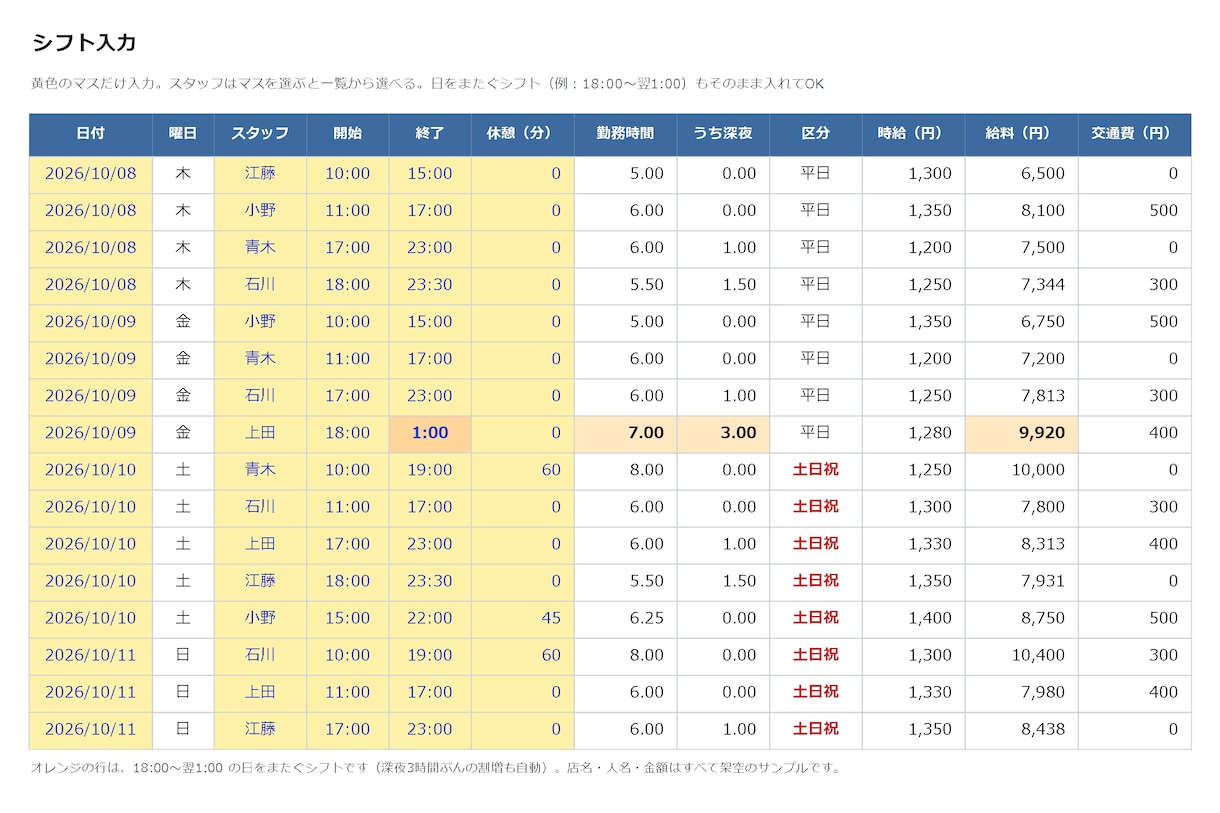1220x813 pixels.
Task: Select the 8,313 salary cell
Action: (1021, 544)
